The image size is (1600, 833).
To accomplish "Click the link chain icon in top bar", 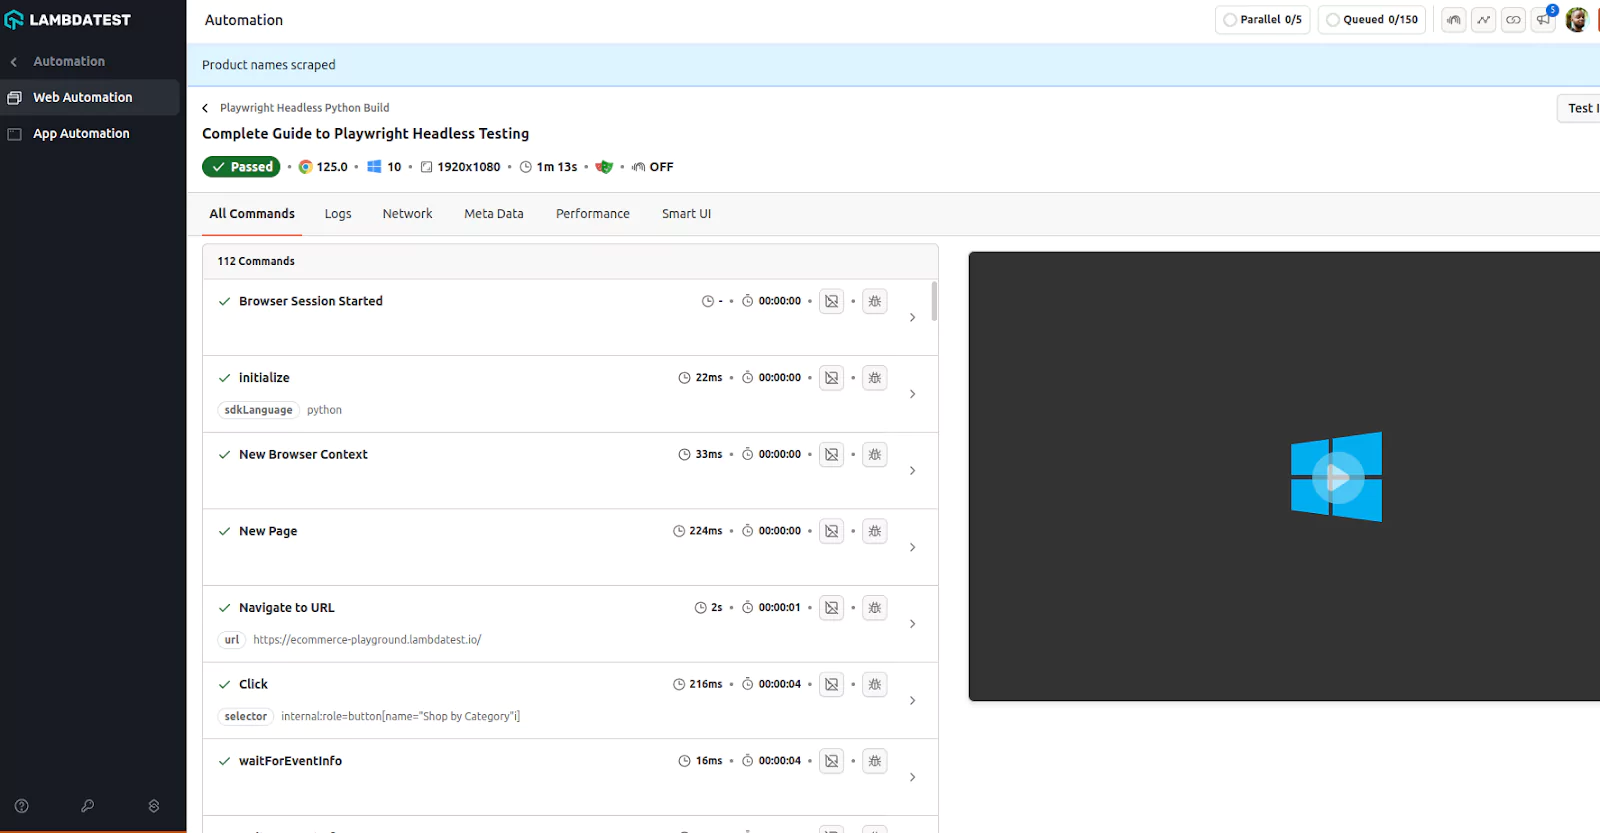I will click(x=1514, y=20).
